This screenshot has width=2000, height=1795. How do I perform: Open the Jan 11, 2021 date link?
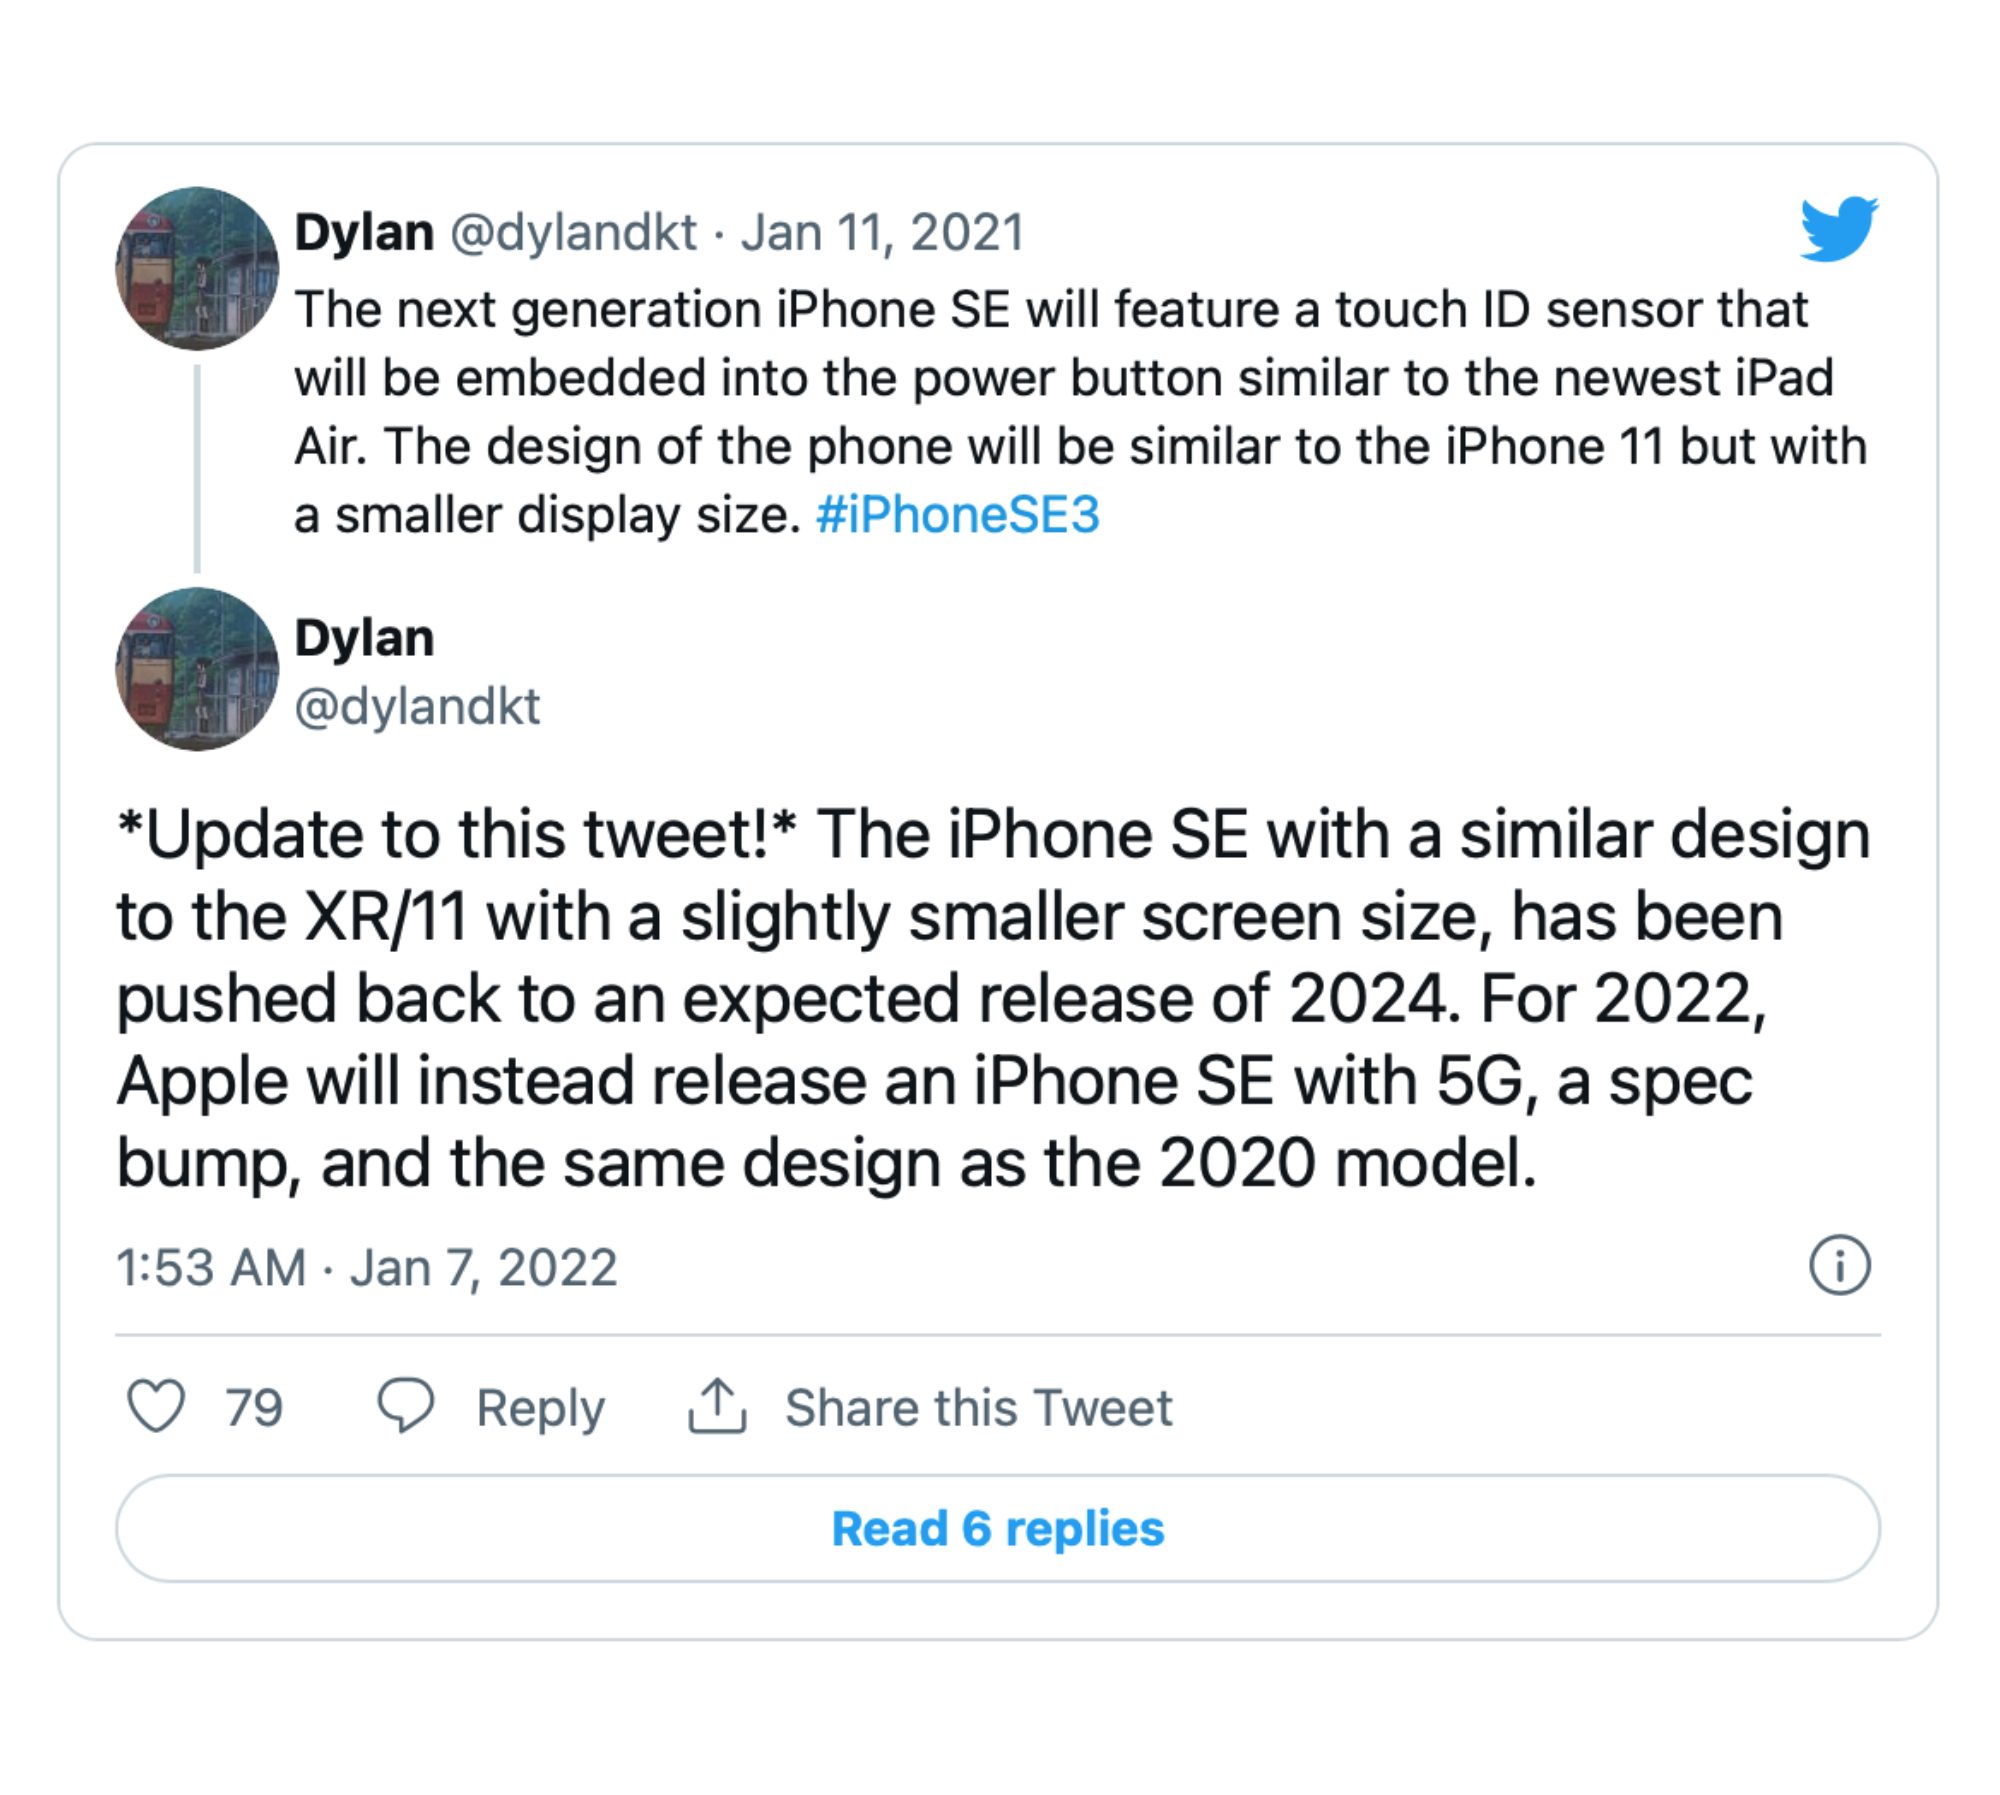882,233
